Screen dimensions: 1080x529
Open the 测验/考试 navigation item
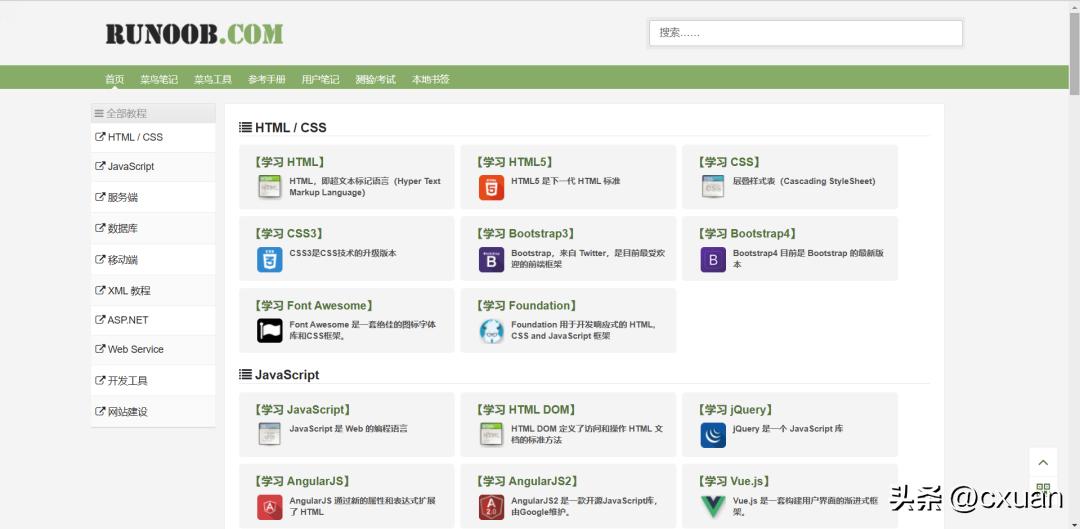pyautogui.click(x=375, y=79)
